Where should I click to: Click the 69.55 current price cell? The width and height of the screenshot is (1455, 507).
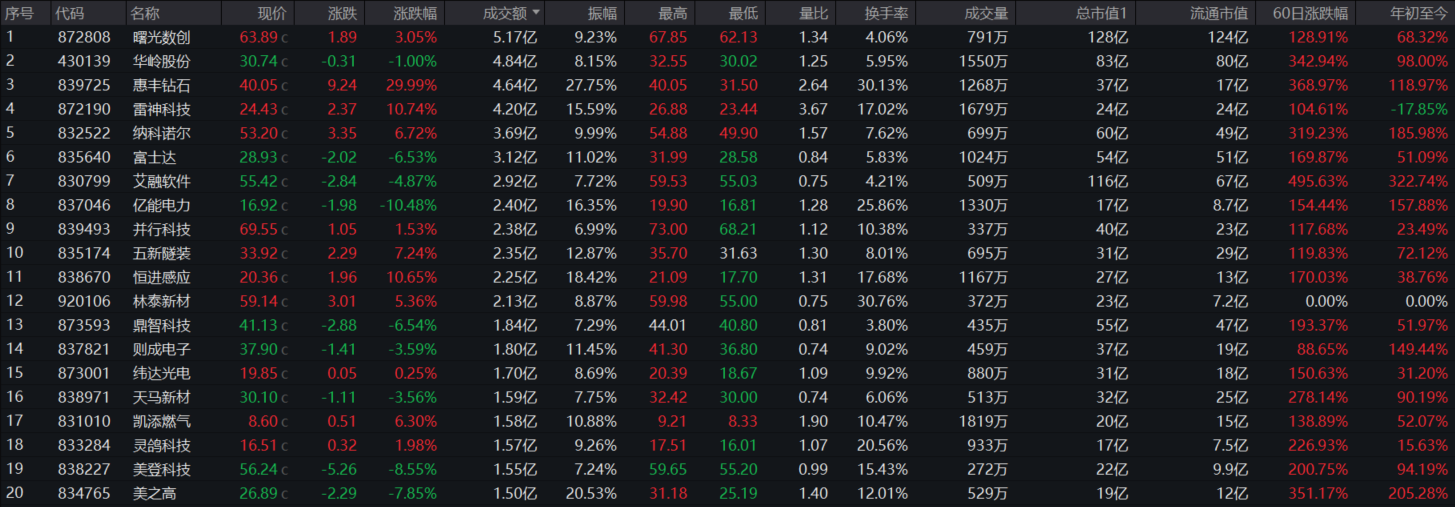(259, 229)
